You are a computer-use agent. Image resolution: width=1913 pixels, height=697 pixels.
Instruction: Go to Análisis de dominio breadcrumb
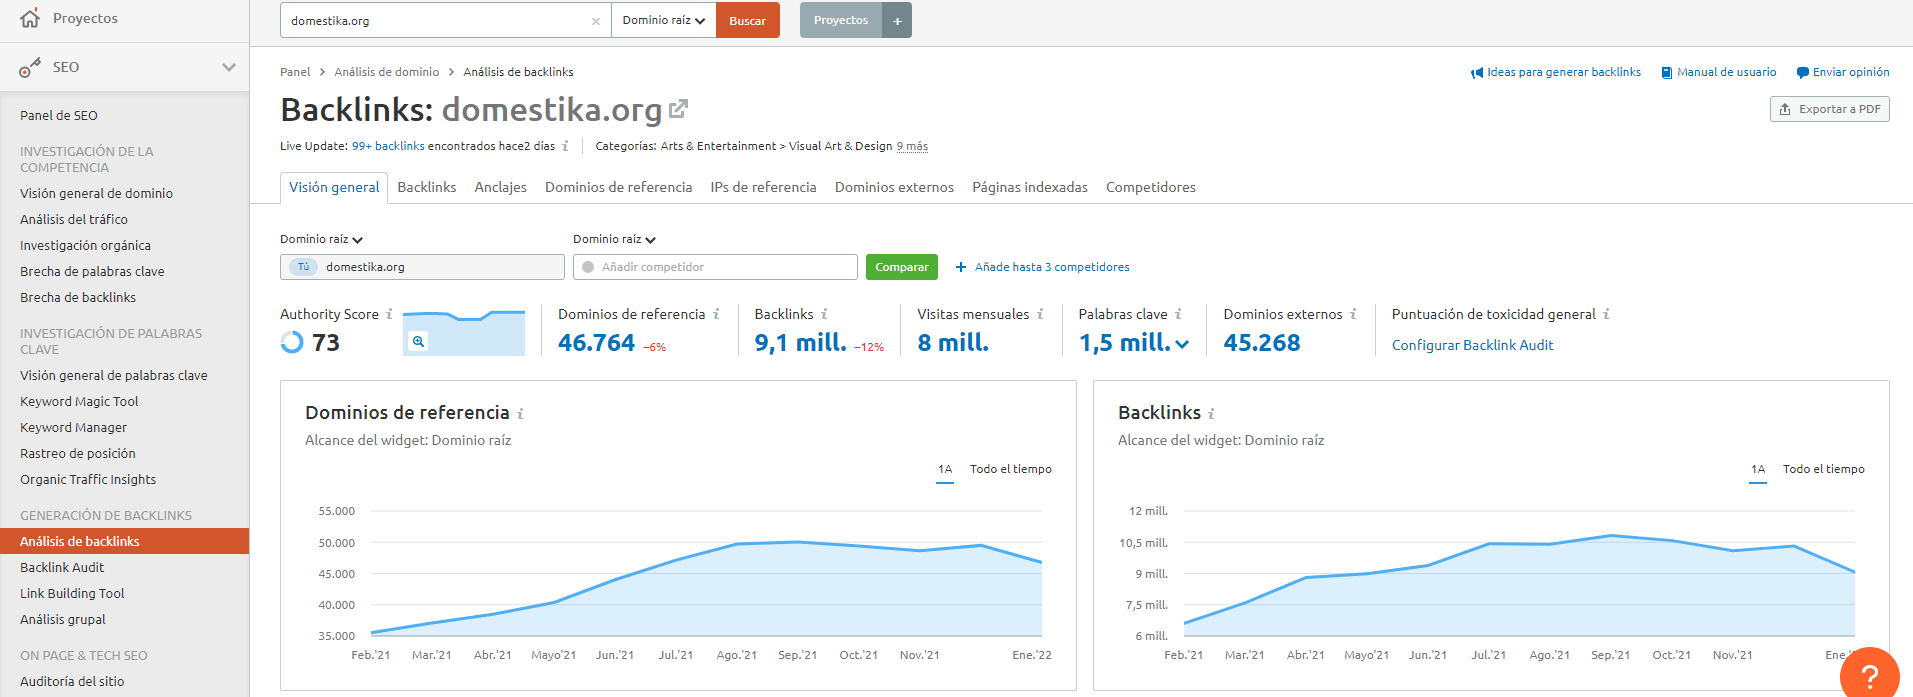tap(387, 72)
